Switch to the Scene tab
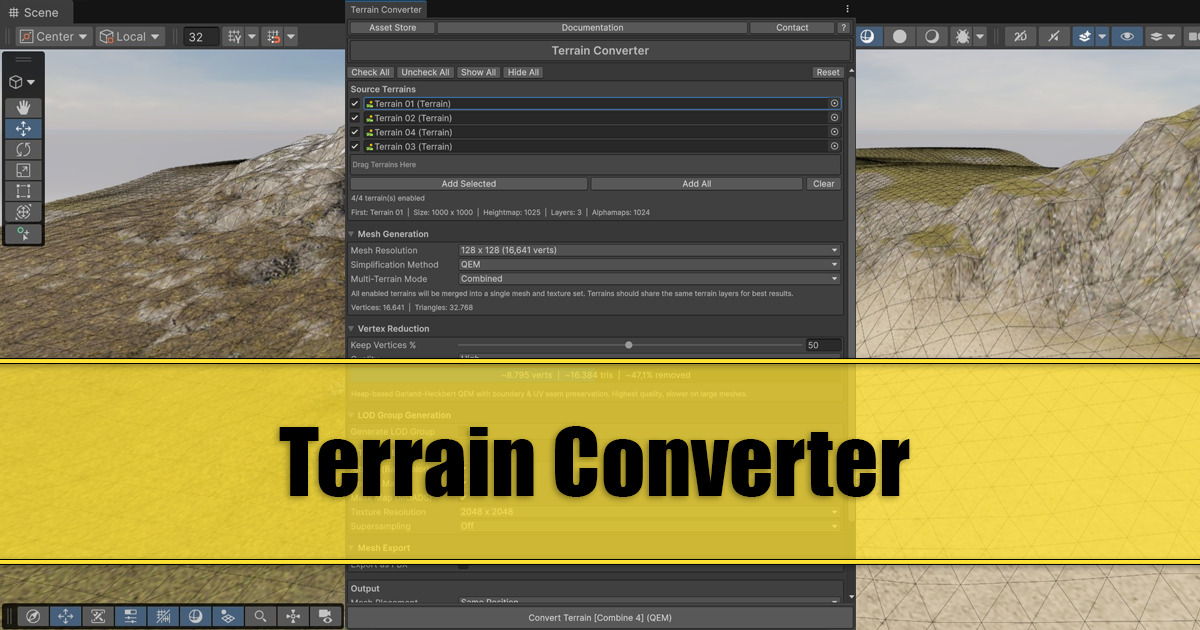 click(x=34, y=12)
